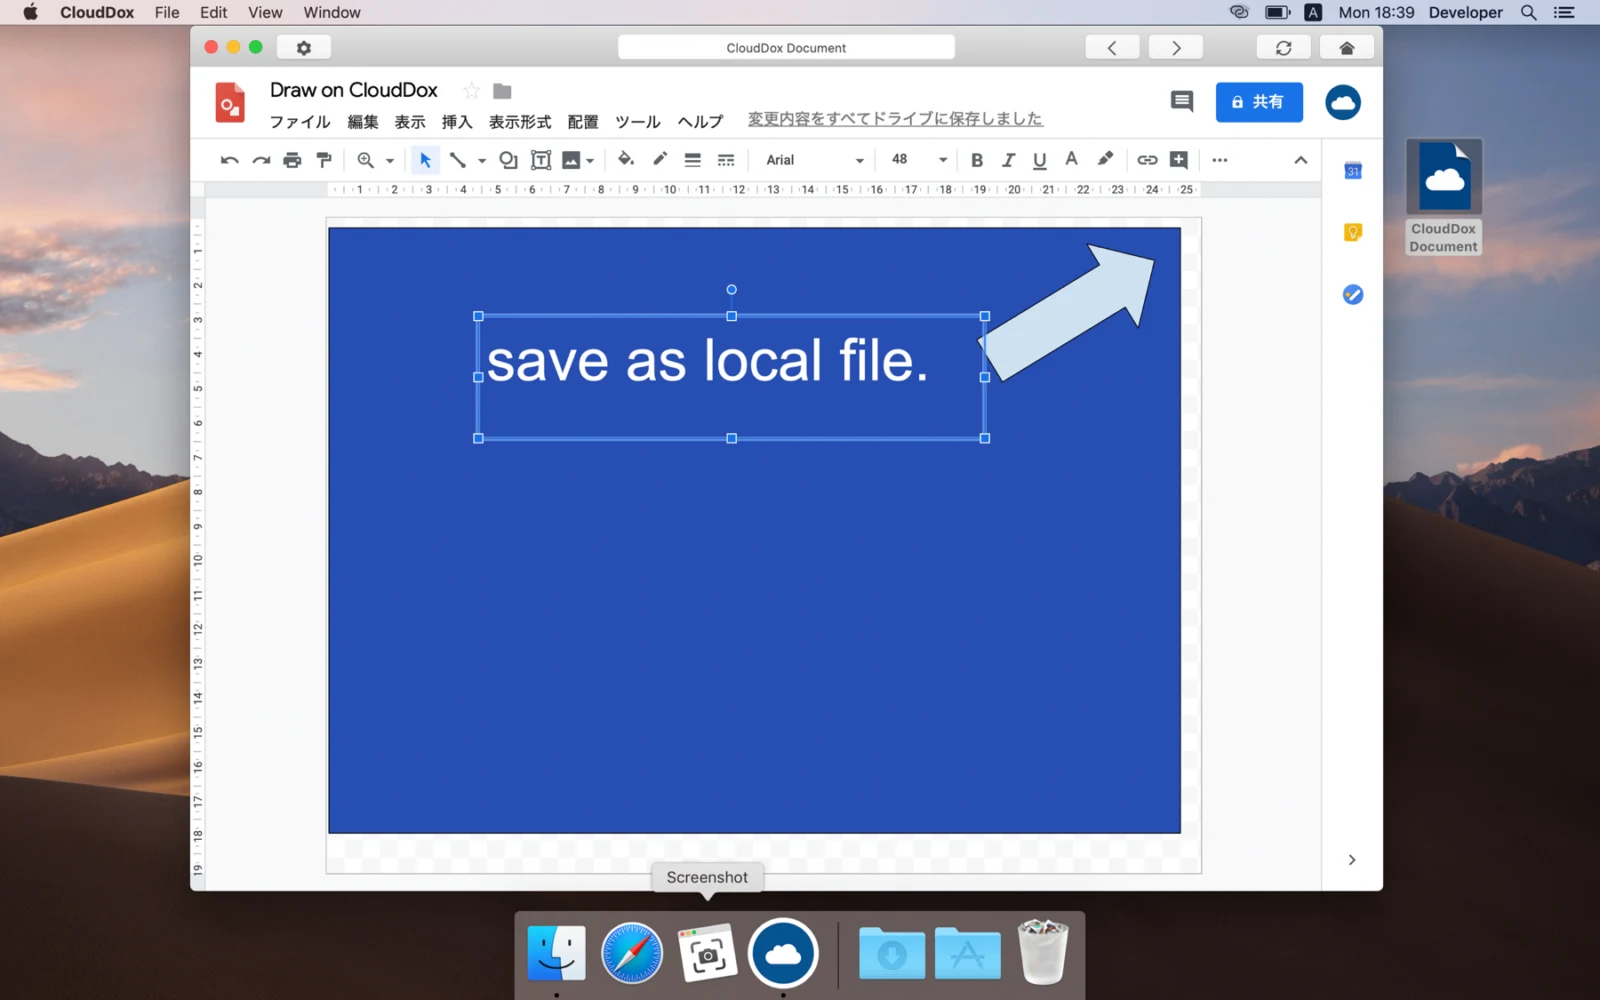
Task: Choose the text box tool
Action: click(541, 160)
